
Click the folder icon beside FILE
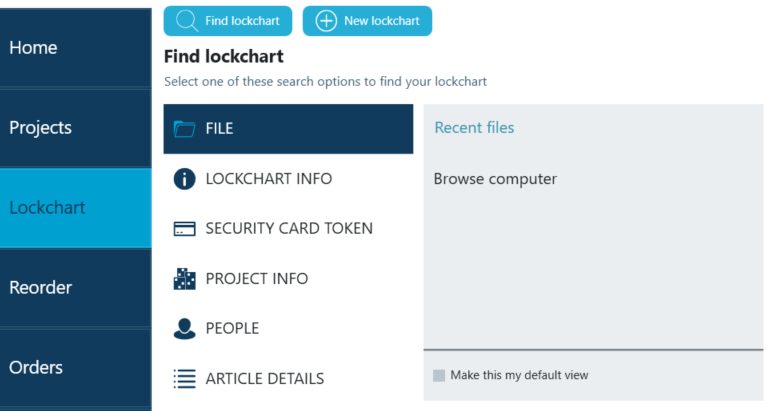(x=184, y=129)
